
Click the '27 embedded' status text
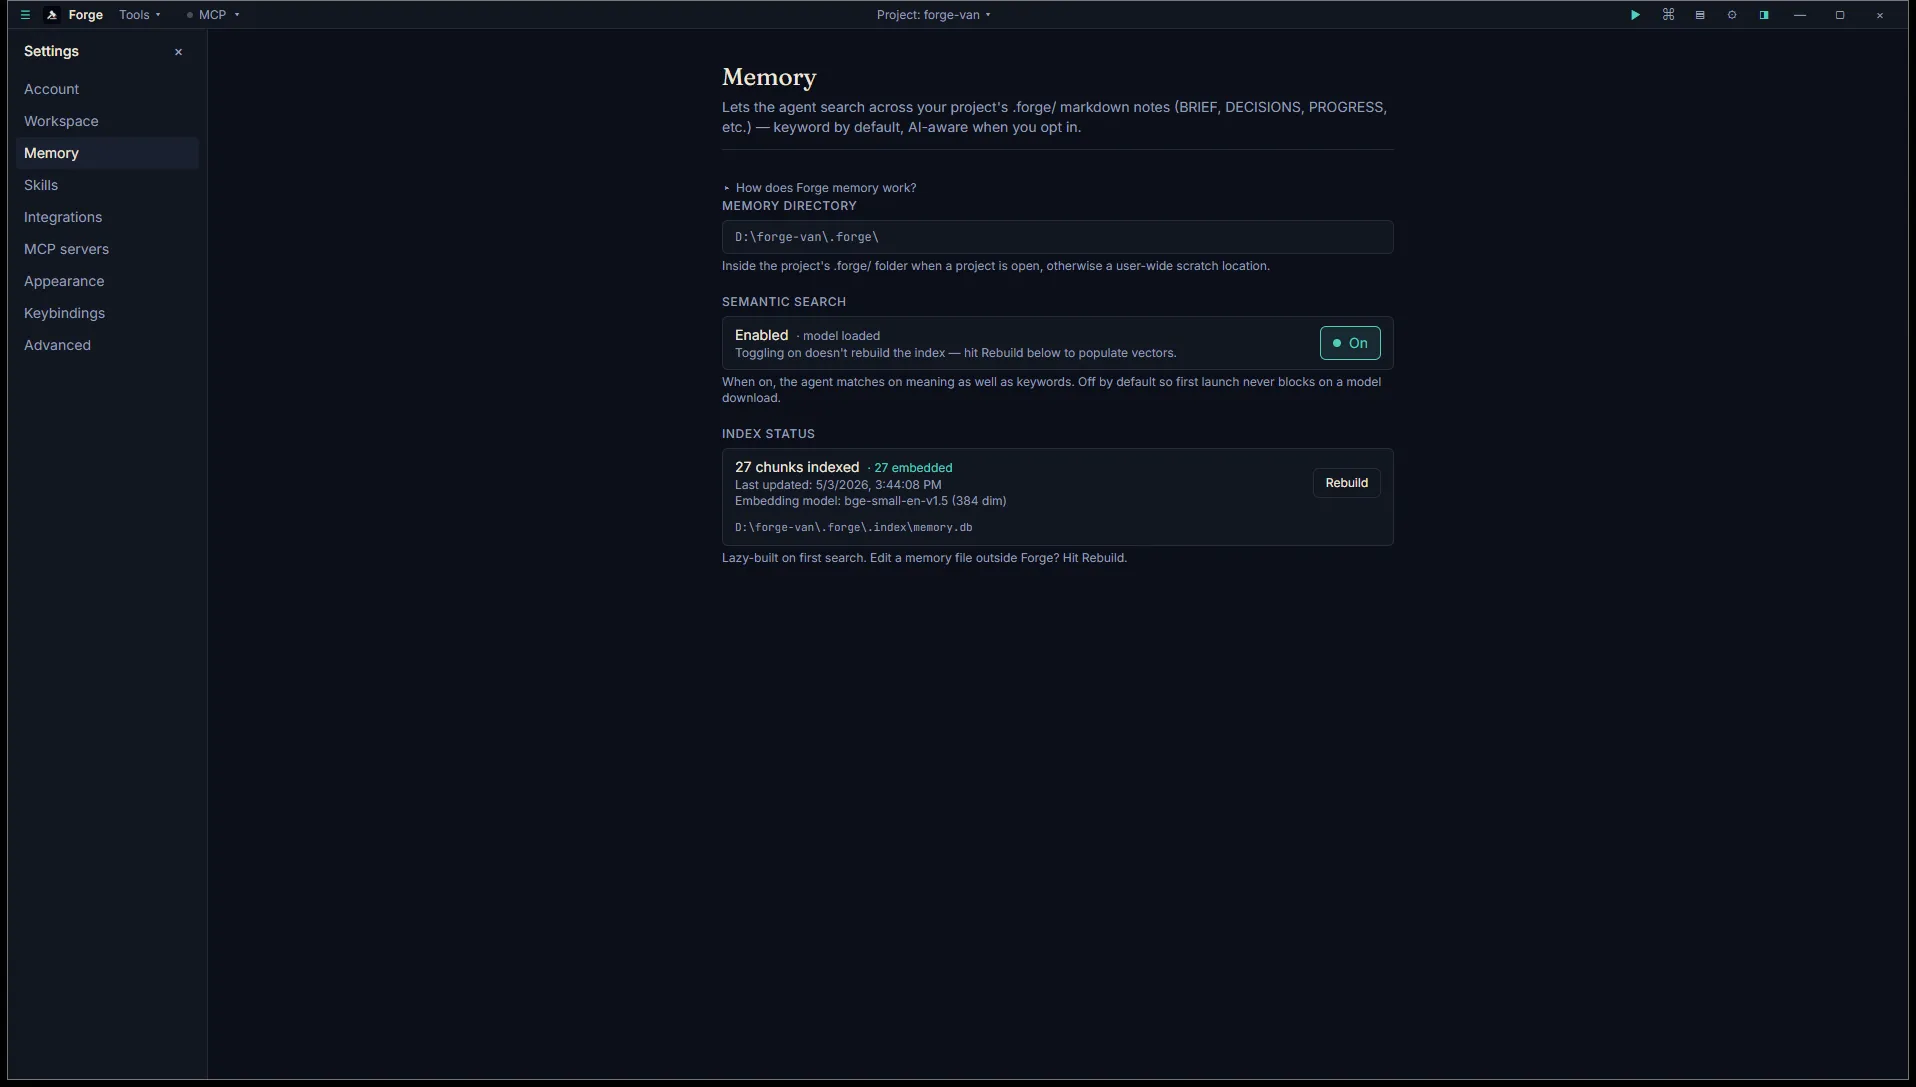[x=913, y=468]
